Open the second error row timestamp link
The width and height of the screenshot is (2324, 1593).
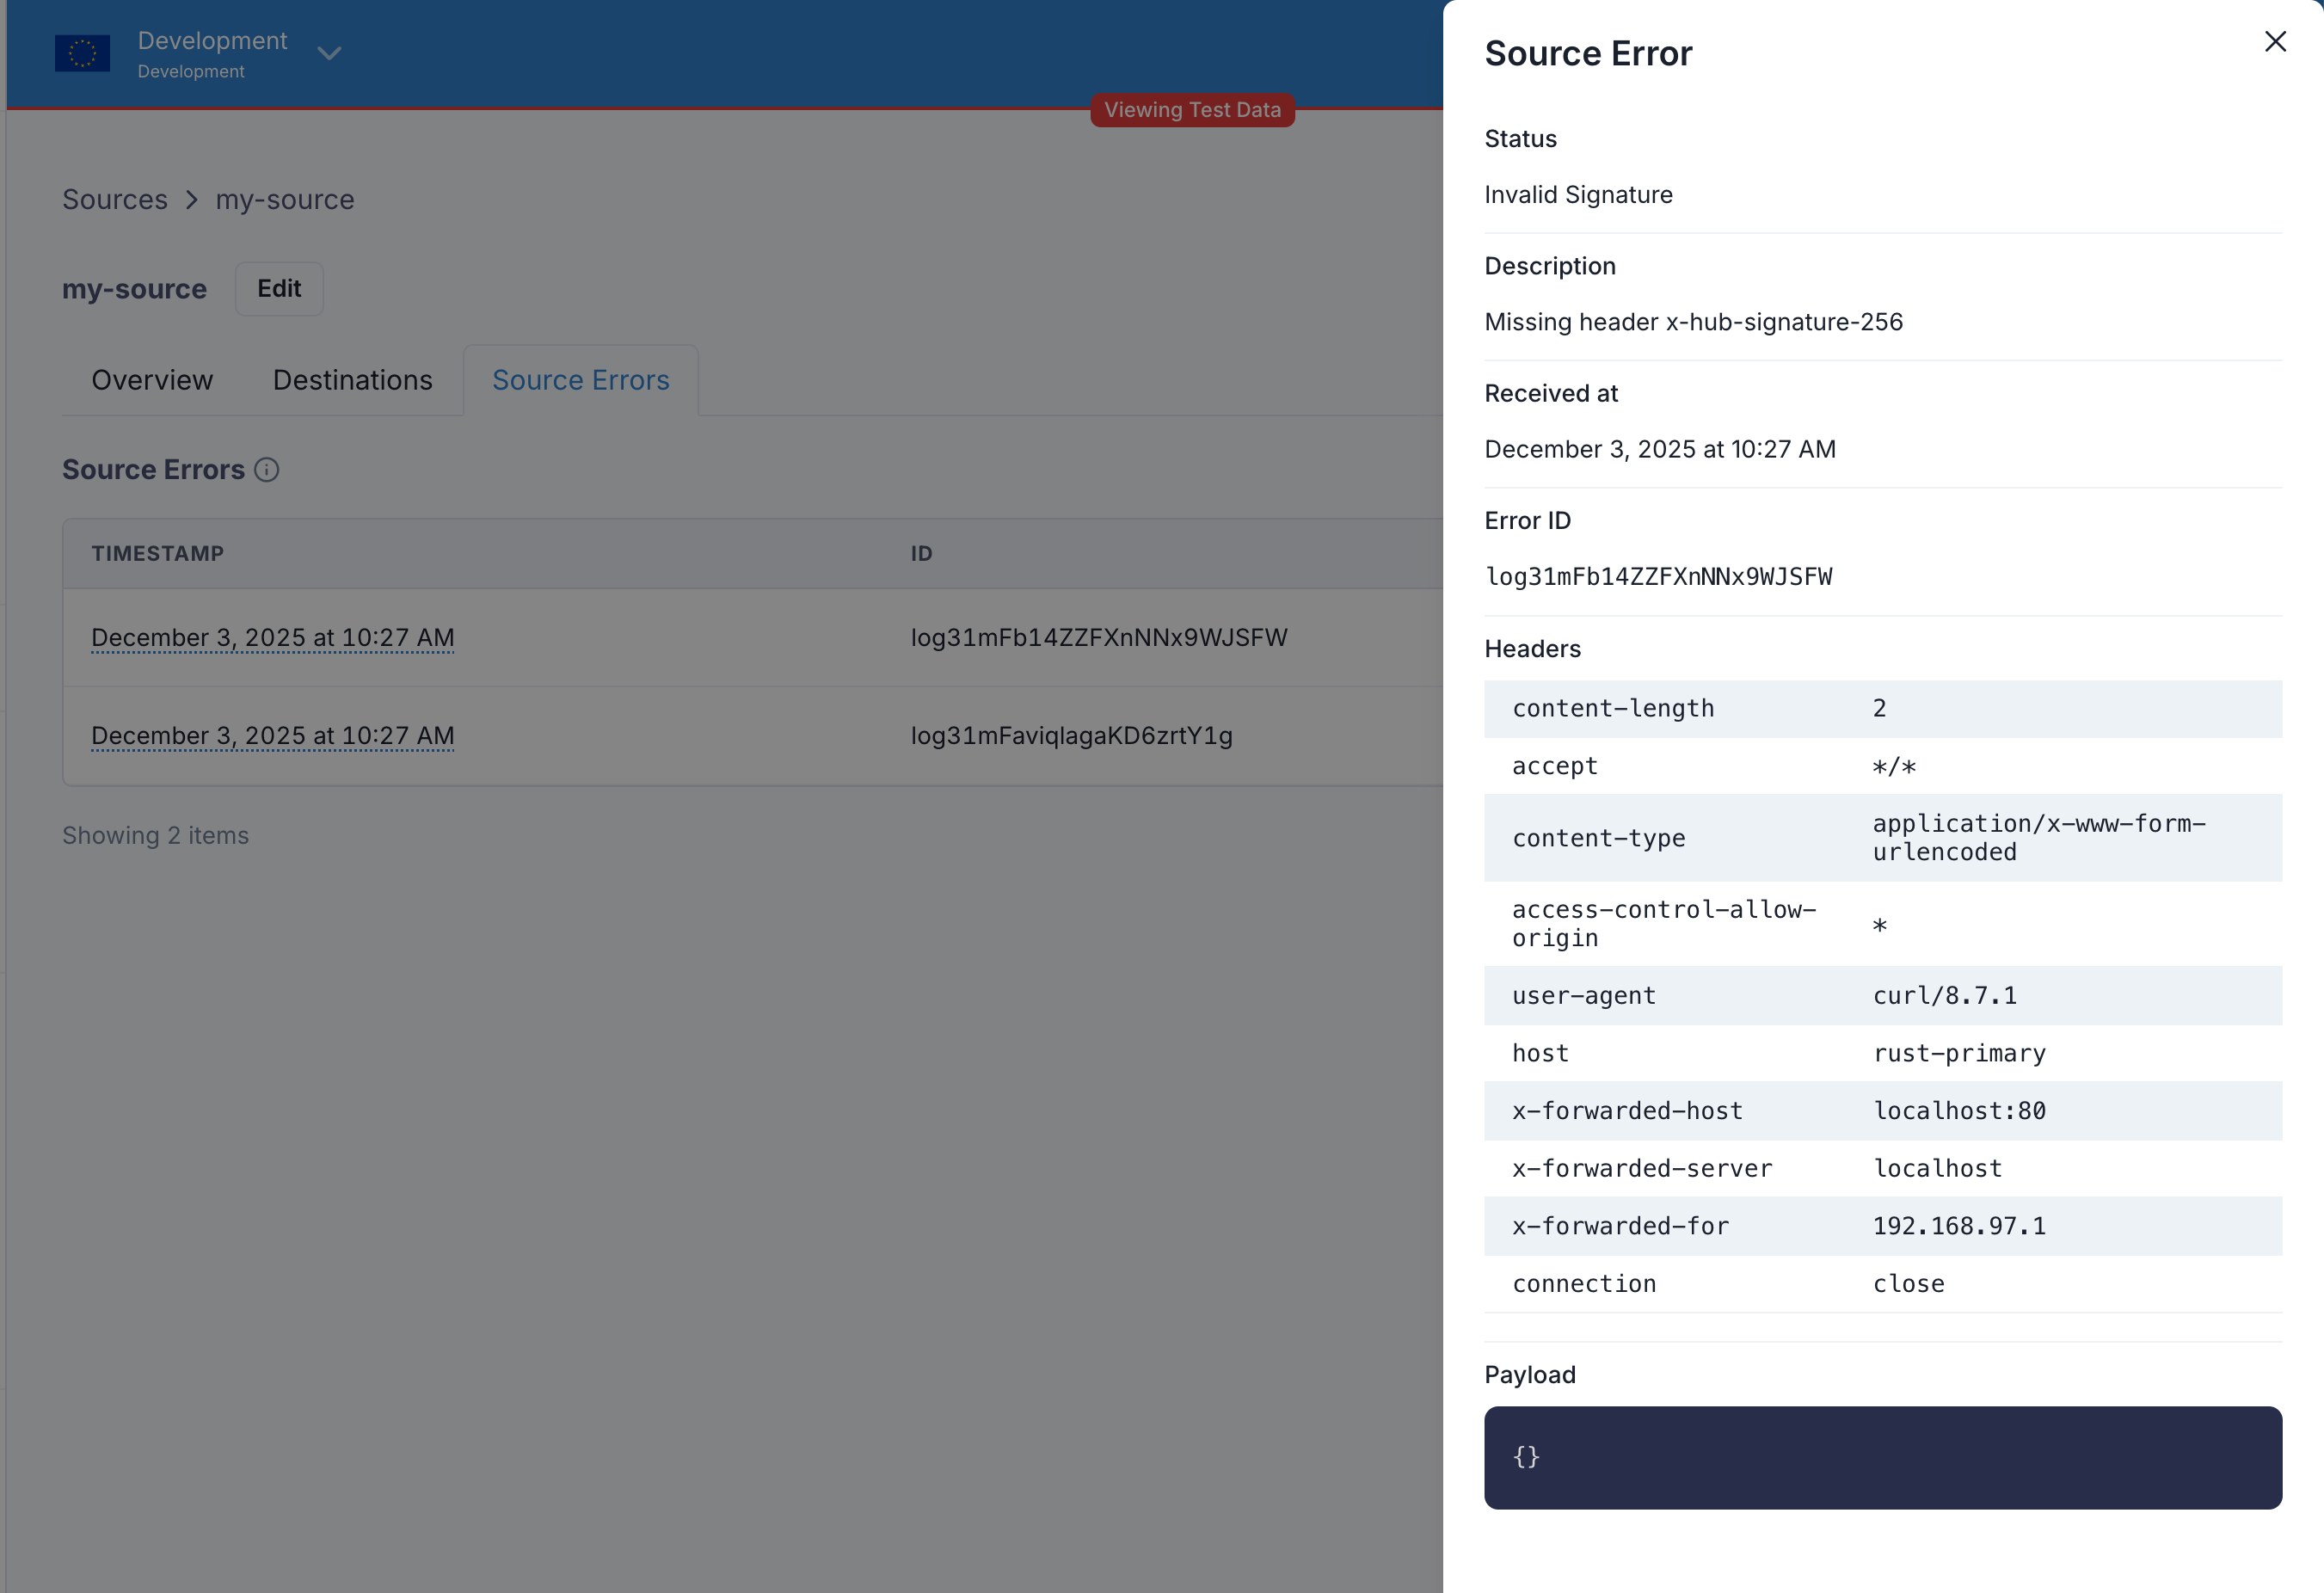(x=273, y=735)
